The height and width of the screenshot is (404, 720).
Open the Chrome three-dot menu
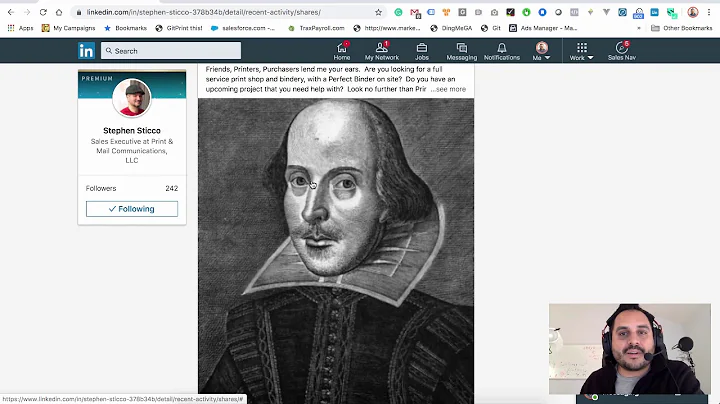[709, 12]
